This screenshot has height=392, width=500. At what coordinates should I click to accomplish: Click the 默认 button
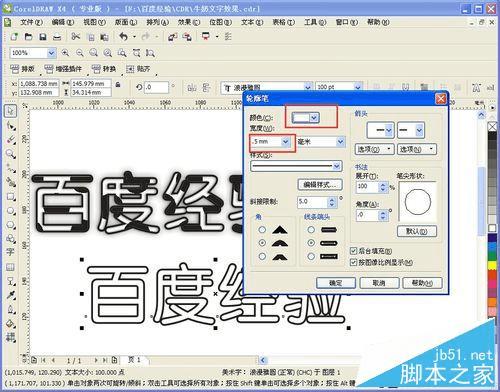click(x=417, y=231)
